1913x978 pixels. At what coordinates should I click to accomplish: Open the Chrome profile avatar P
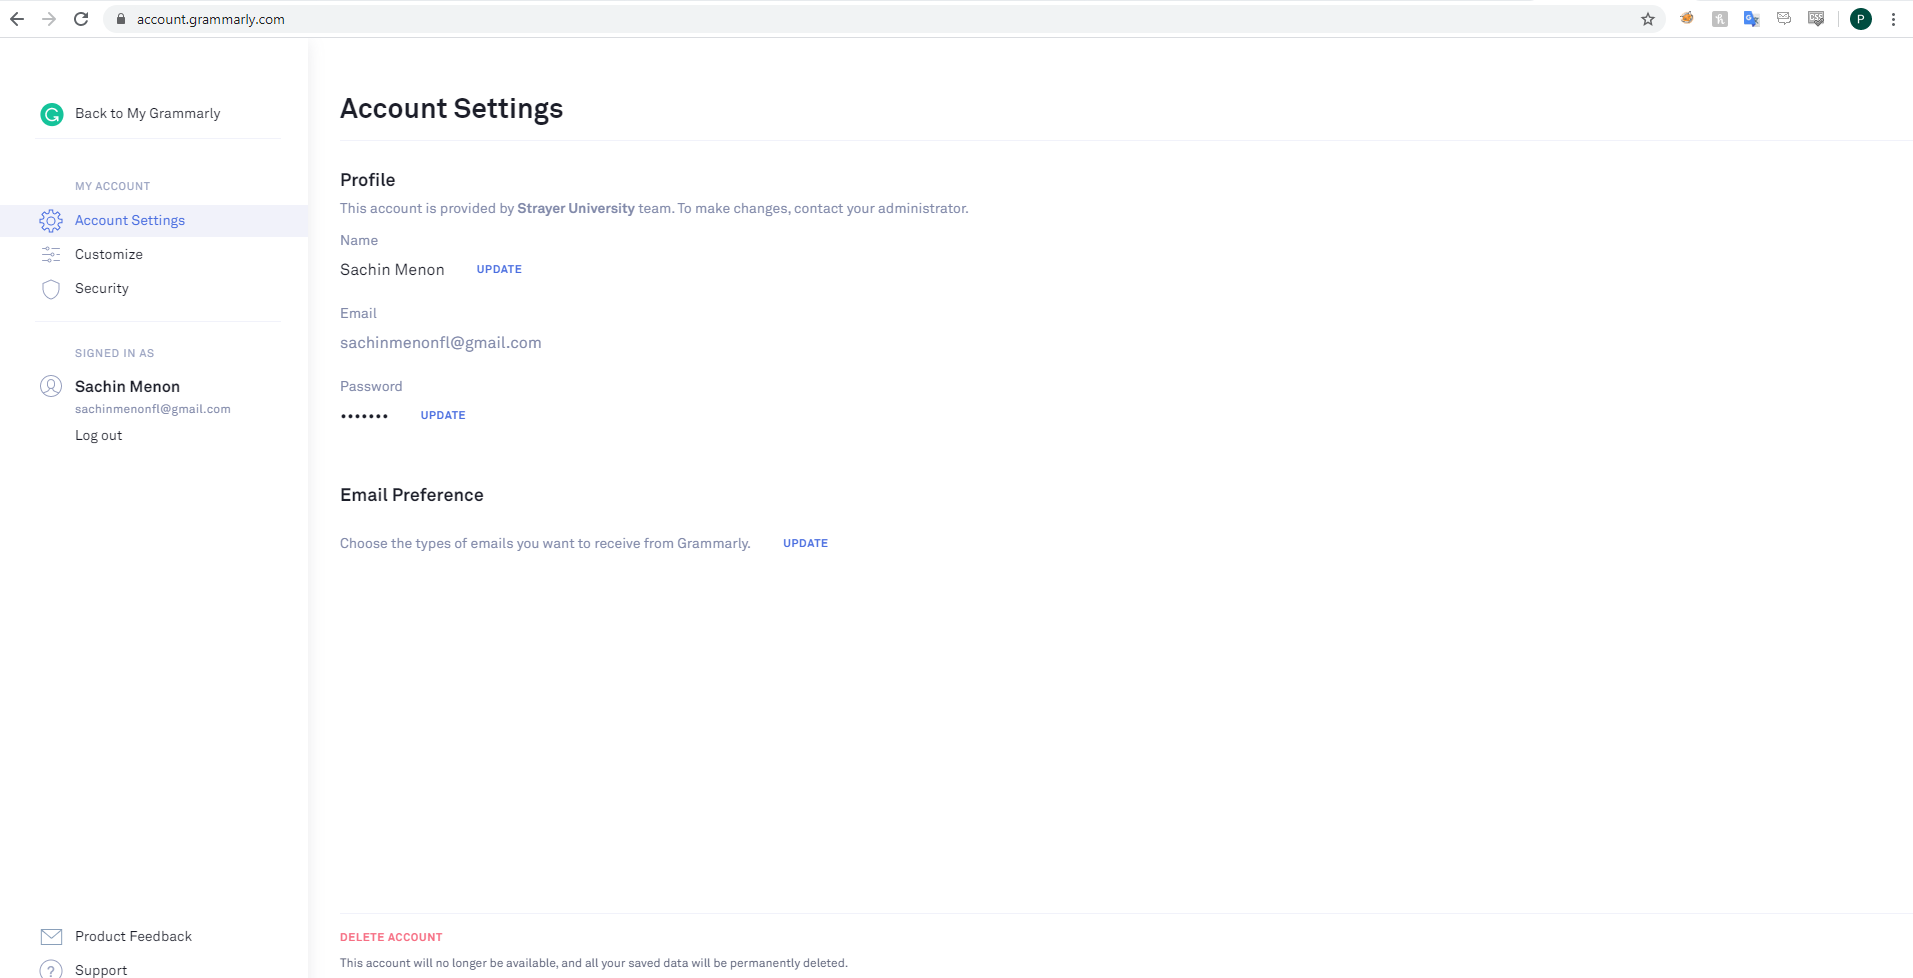coord(1861,19)
